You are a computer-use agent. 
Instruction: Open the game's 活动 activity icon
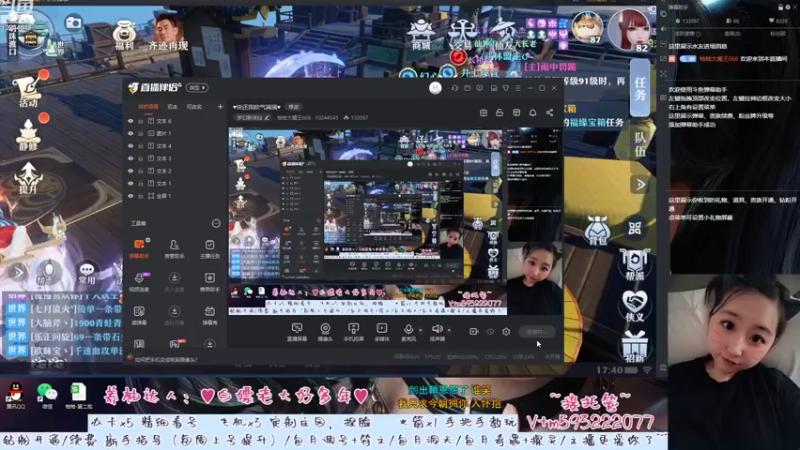[x=28, y=92]
